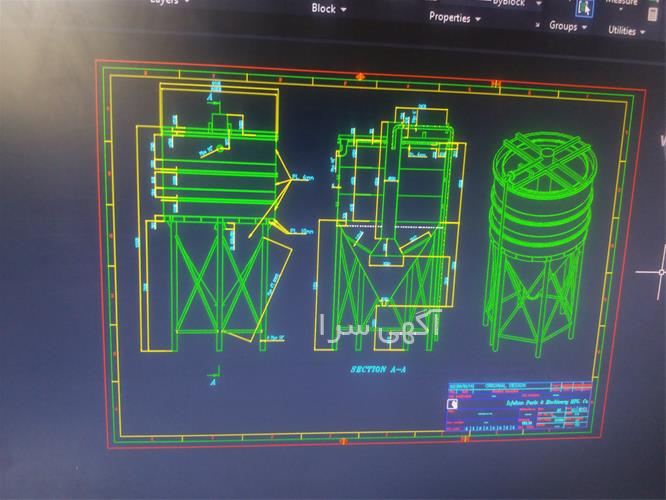The height and width of the screenshot is (500, 666).
Task: Select the middle section view drawing
Action: click(388, 230)
